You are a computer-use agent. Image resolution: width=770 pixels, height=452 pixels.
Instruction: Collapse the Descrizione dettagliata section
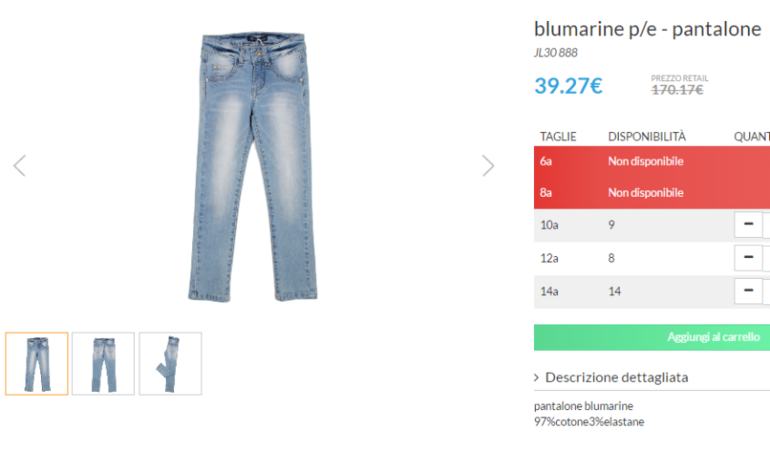pyautogui.click(x=611, y=377)
